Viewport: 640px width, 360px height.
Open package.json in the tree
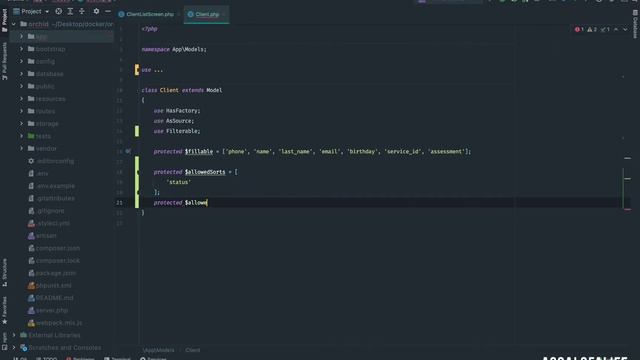point(52,273)
